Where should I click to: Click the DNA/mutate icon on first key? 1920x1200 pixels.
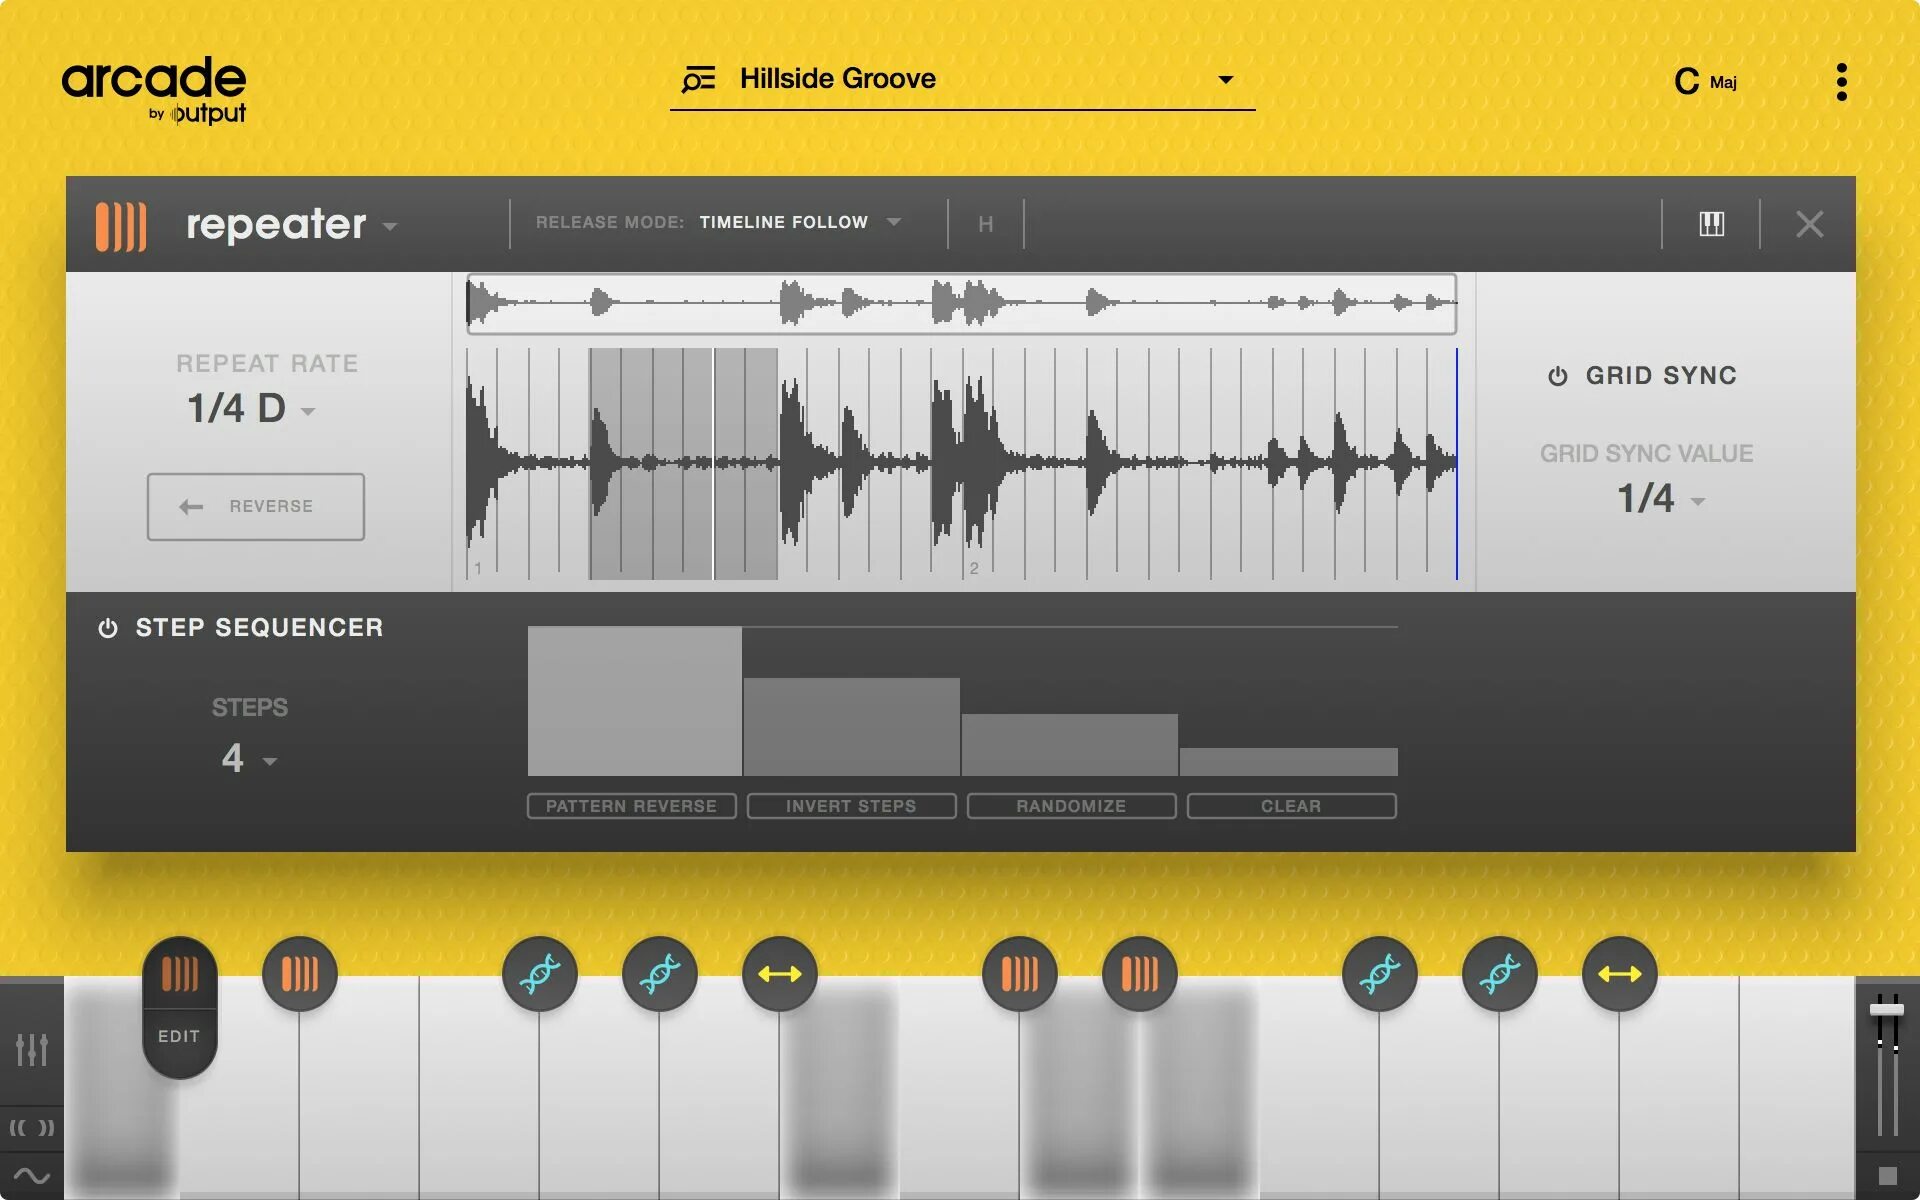(x=539, y=972)
